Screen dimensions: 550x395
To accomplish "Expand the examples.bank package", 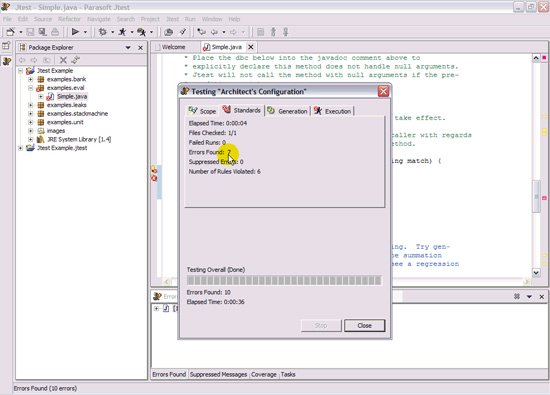I will [x=31, y=79].
